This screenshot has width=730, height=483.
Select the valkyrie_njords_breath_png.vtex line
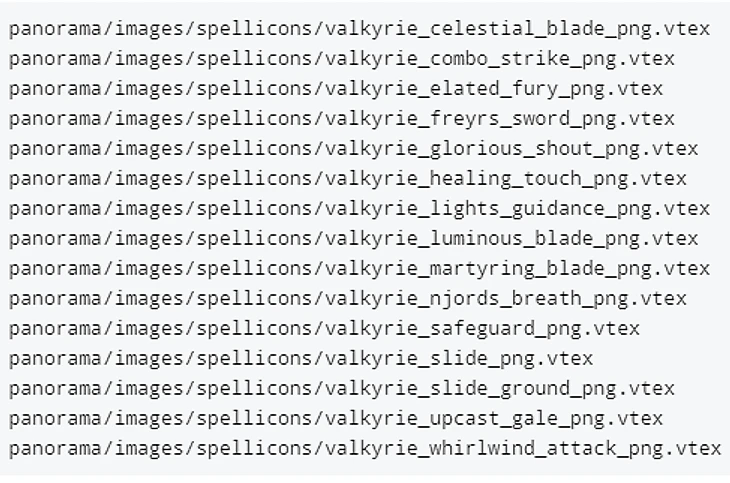[348, 299]
